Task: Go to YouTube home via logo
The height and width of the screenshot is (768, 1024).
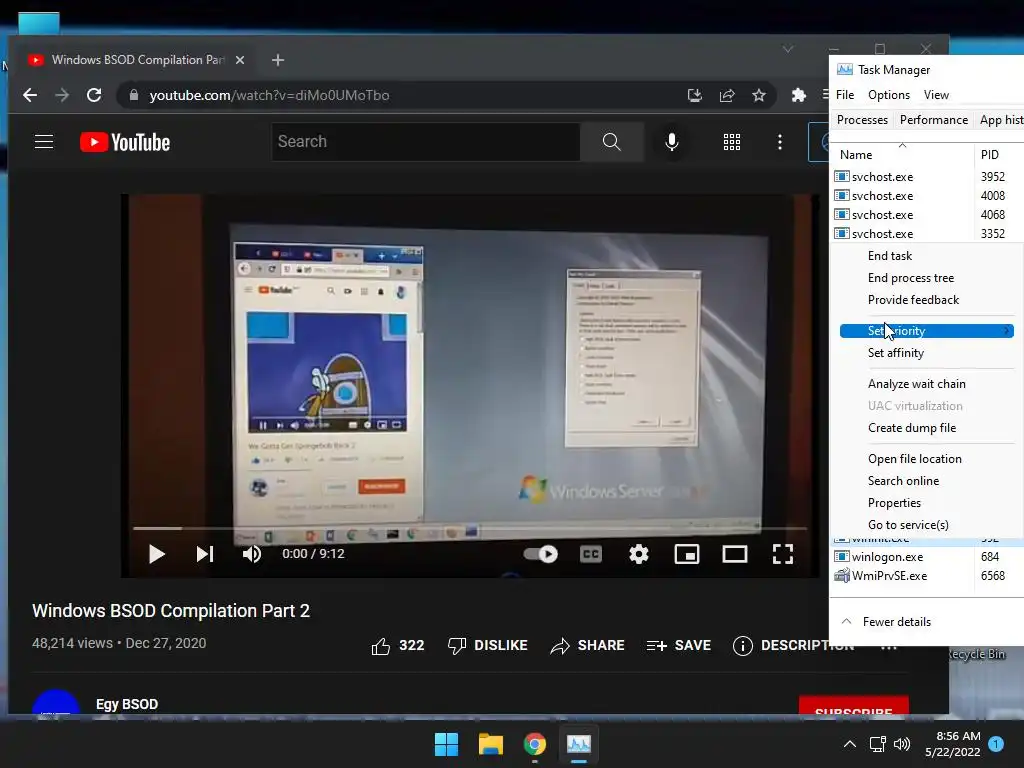Action: click(125, 142)
